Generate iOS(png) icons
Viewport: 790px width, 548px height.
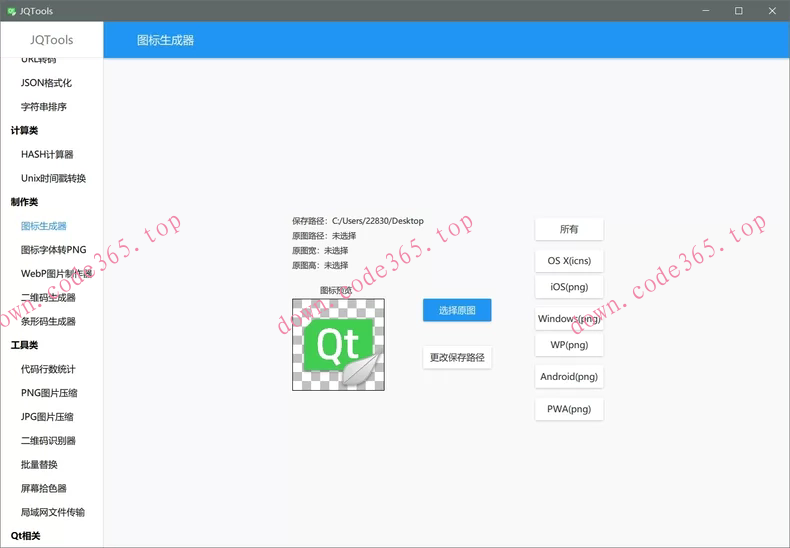pos(569,287)
